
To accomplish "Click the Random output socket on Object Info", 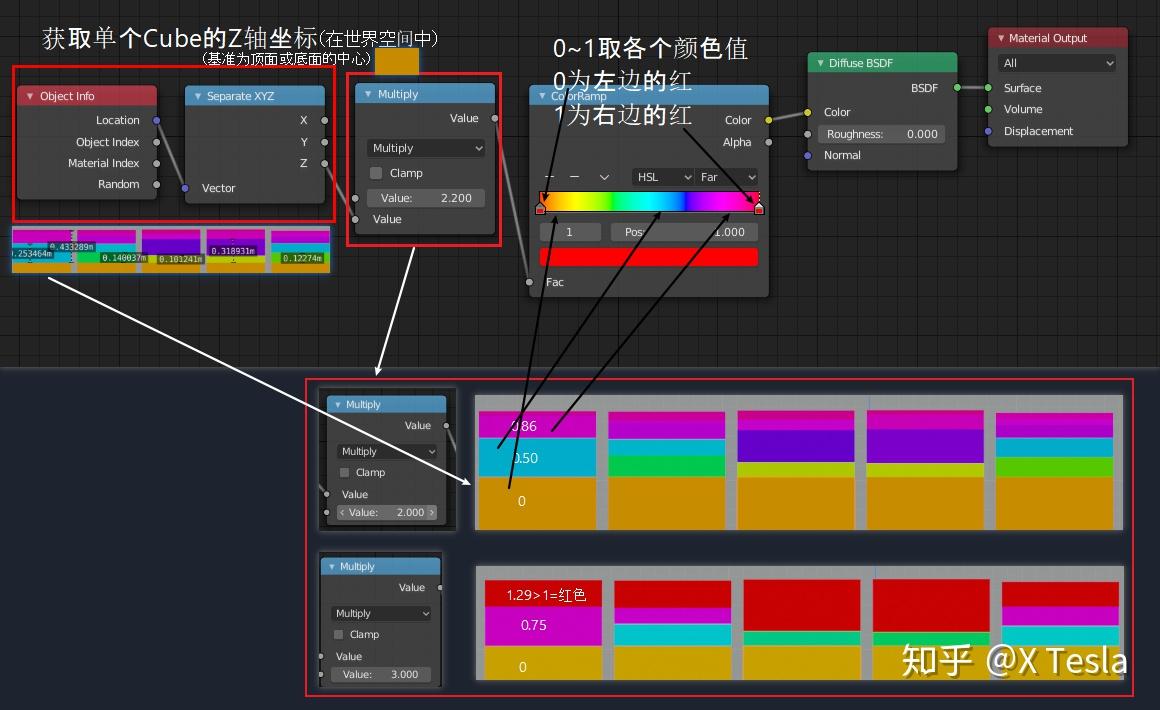I will coord(156,184).
